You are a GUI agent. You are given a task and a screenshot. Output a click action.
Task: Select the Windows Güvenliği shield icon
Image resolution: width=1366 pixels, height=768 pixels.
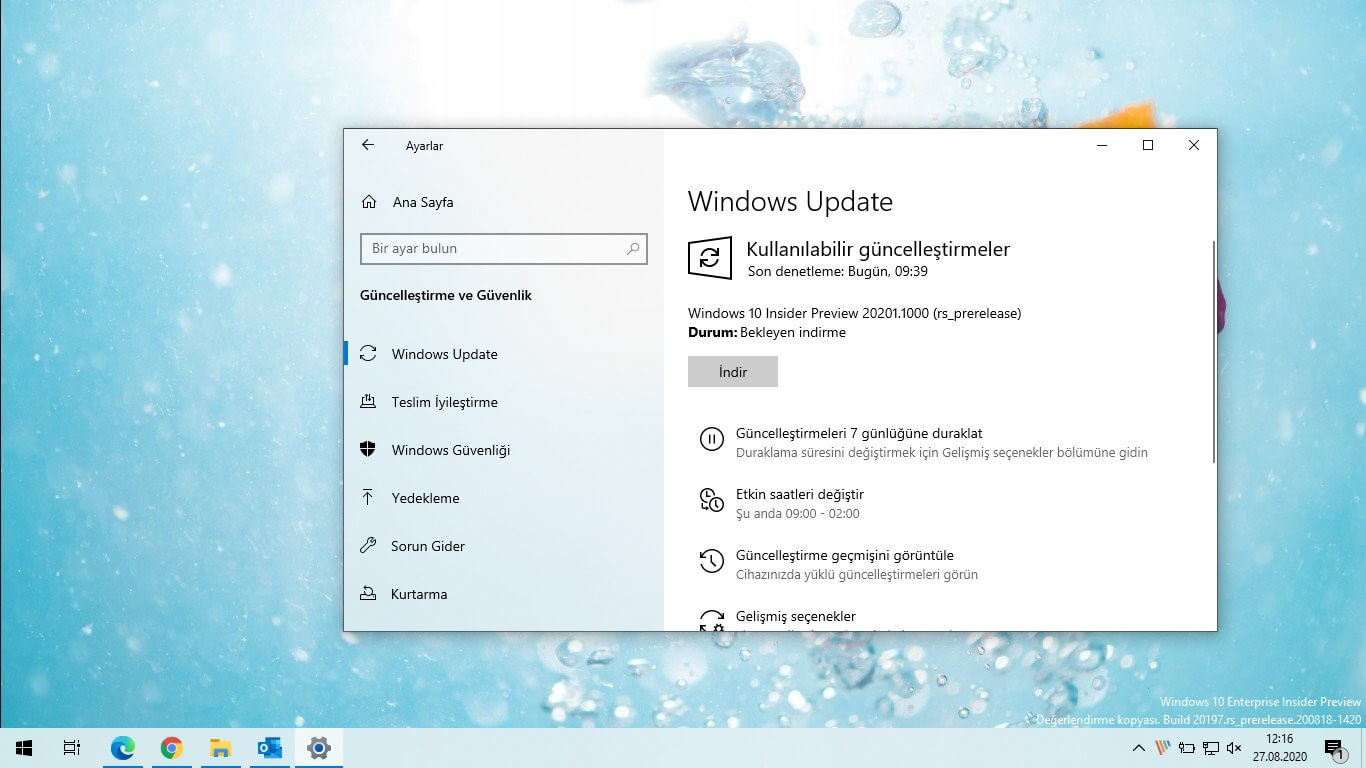[x=368, y=450]
